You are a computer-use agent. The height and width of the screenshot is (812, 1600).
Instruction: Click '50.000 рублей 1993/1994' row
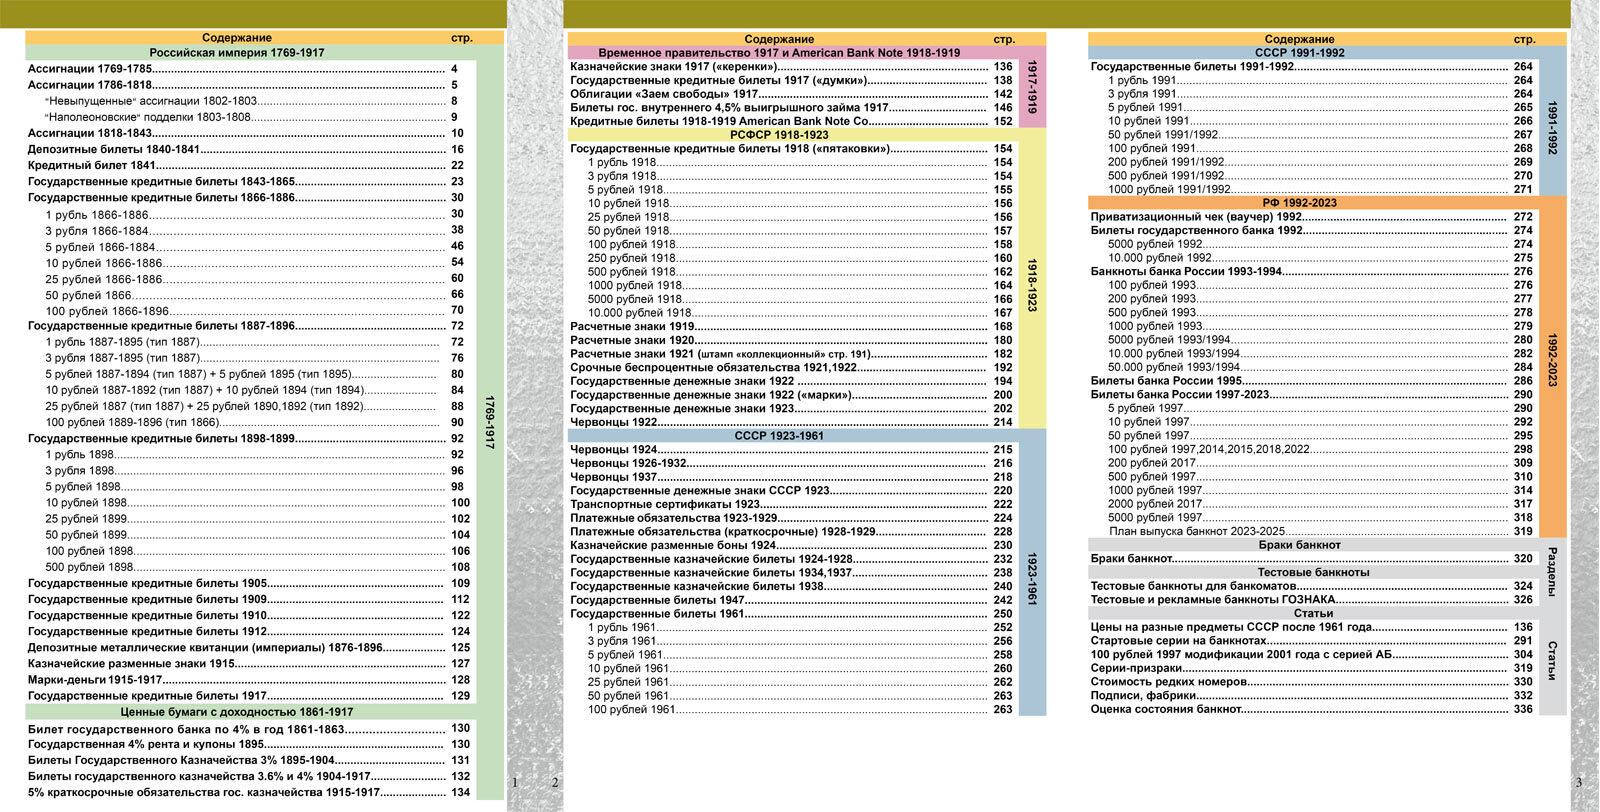[1320, 367]
